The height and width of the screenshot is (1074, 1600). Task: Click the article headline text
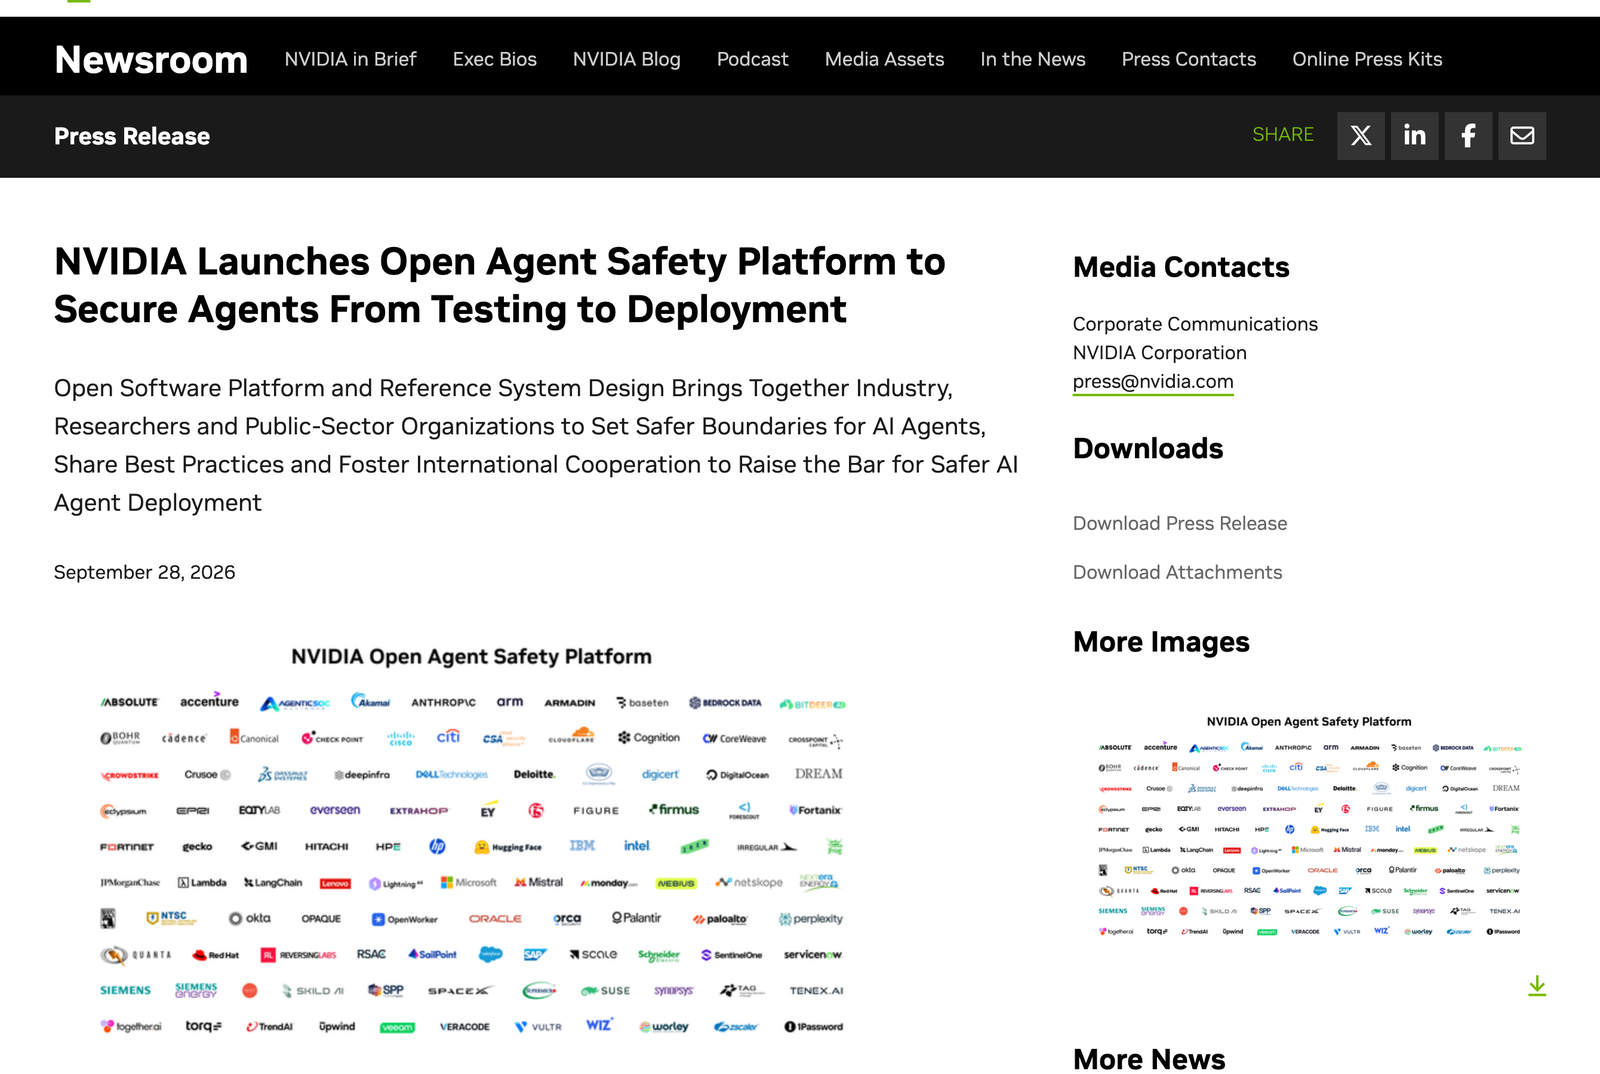click(500, 286)
